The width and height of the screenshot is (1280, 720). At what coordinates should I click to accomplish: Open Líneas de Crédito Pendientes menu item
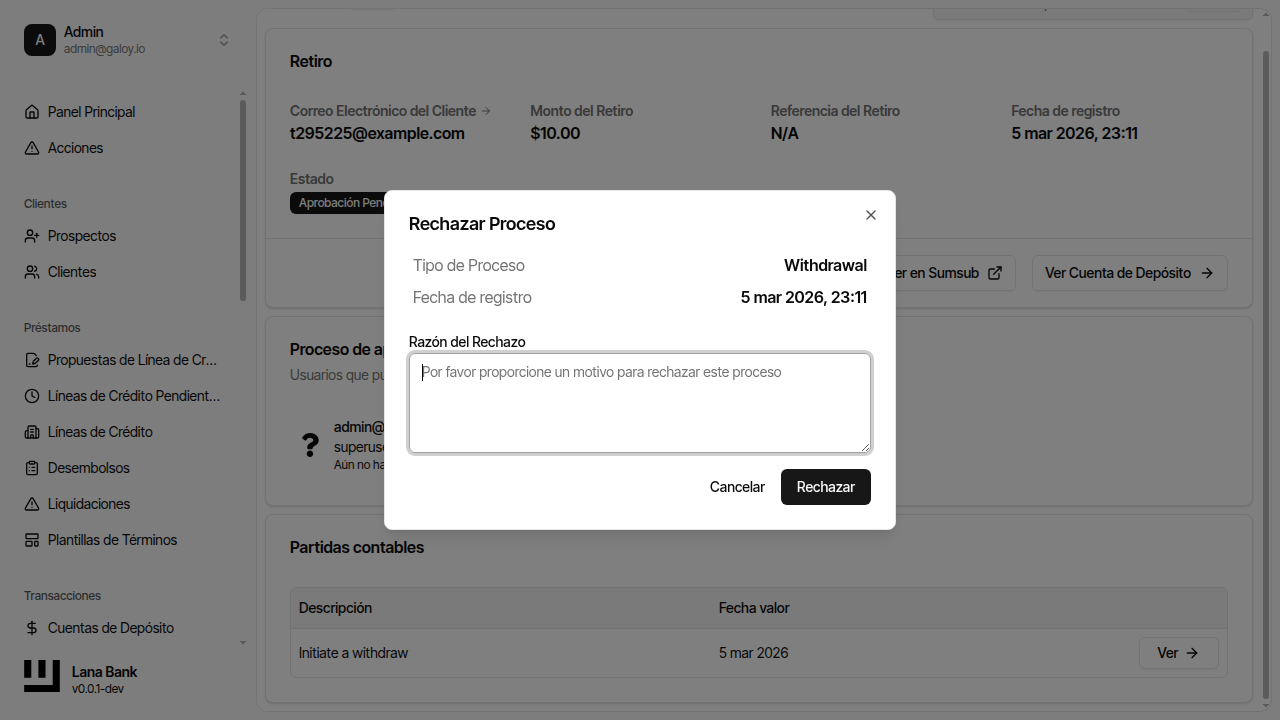point(133,396)
